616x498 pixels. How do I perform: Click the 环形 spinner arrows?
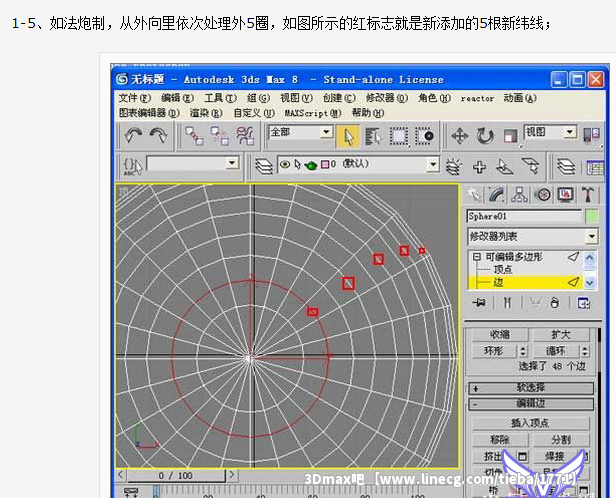[x=523, y=350]
